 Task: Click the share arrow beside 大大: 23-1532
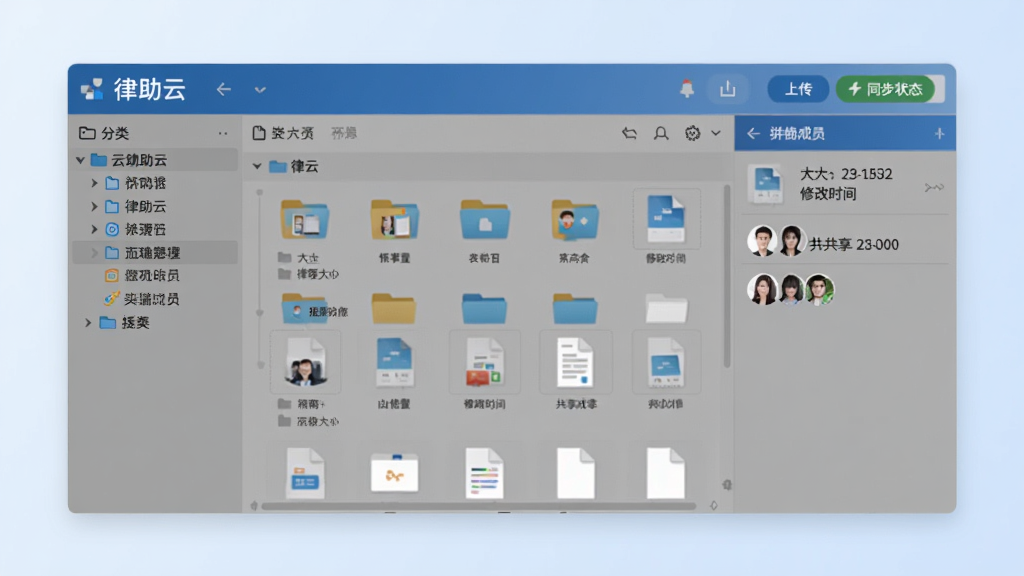[934, 187]
